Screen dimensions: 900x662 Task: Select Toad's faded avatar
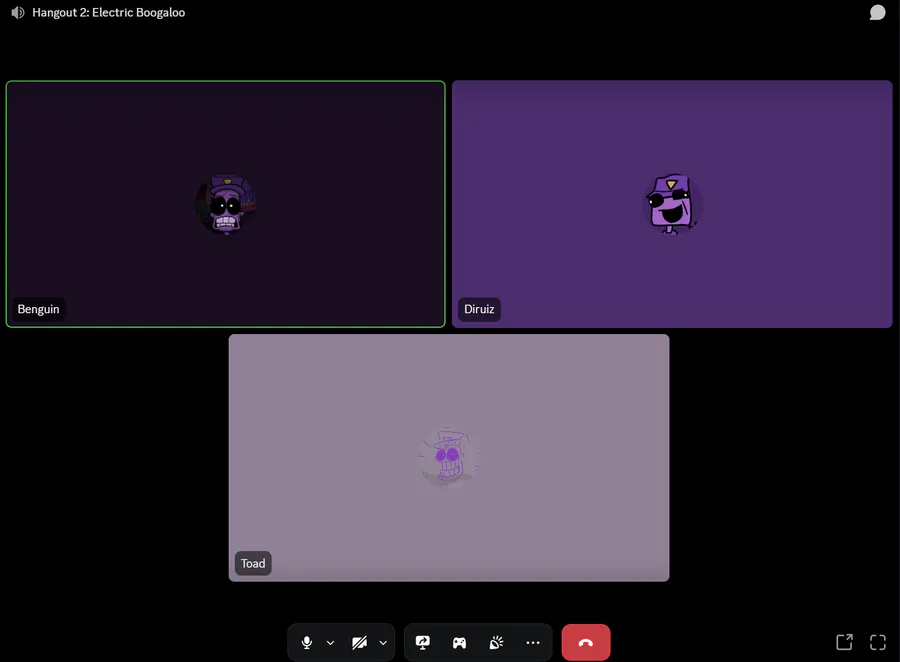tap(449, 458)
